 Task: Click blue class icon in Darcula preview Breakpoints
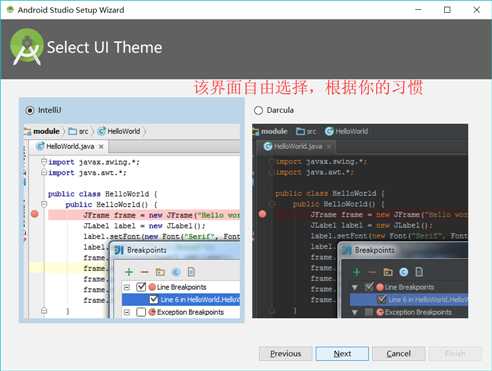[404, 272]
